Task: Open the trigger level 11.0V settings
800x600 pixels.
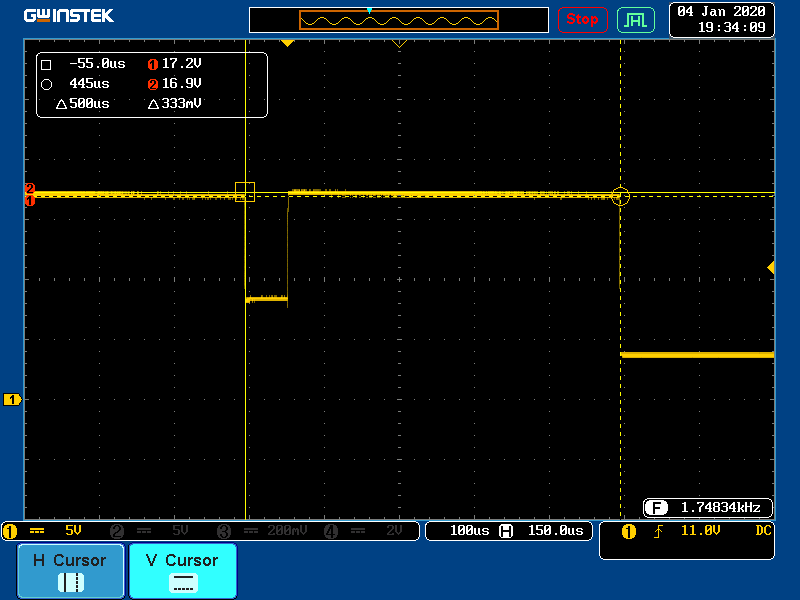Action: [697, 531]
